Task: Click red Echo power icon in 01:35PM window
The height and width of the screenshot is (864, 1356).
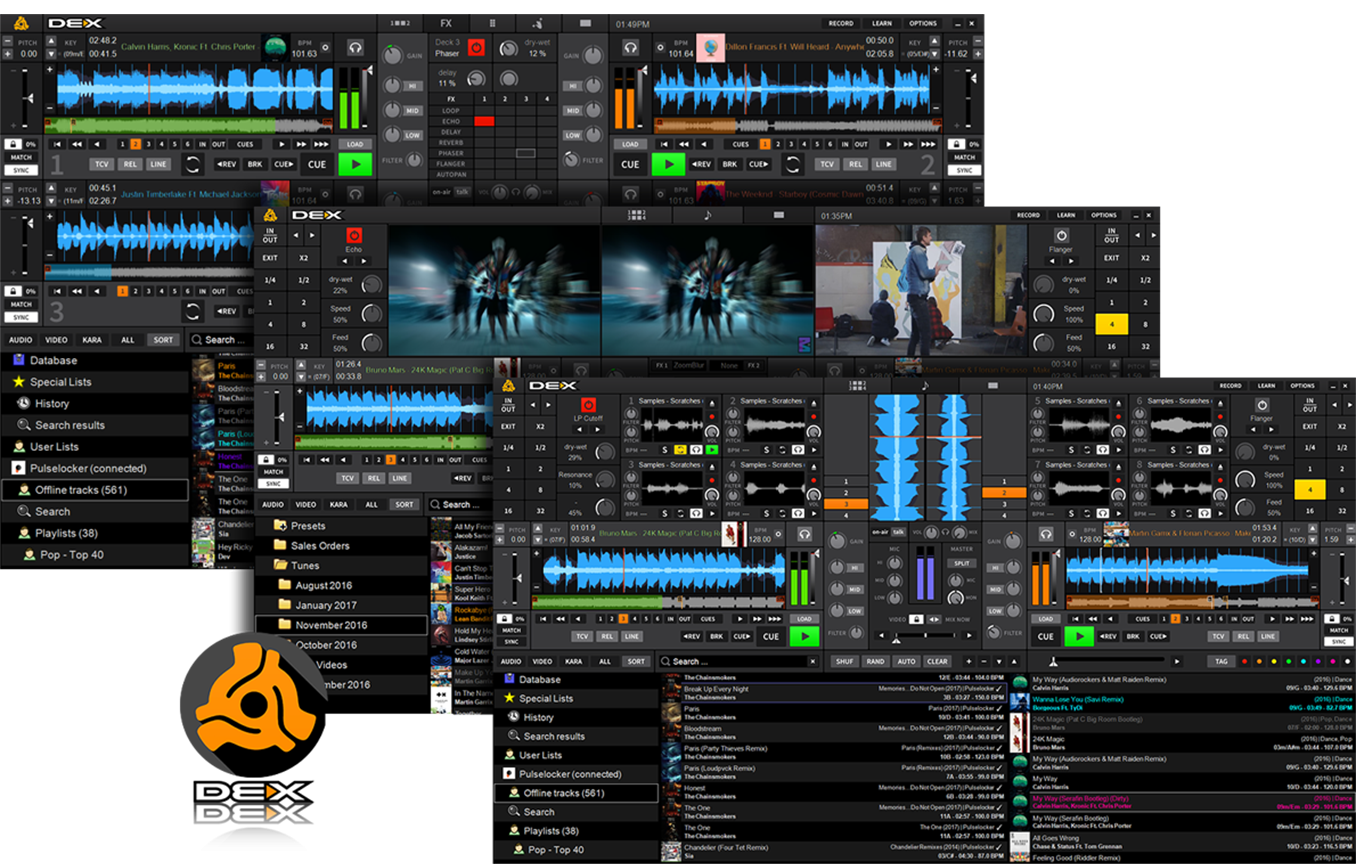Action: tap(353, 237)
